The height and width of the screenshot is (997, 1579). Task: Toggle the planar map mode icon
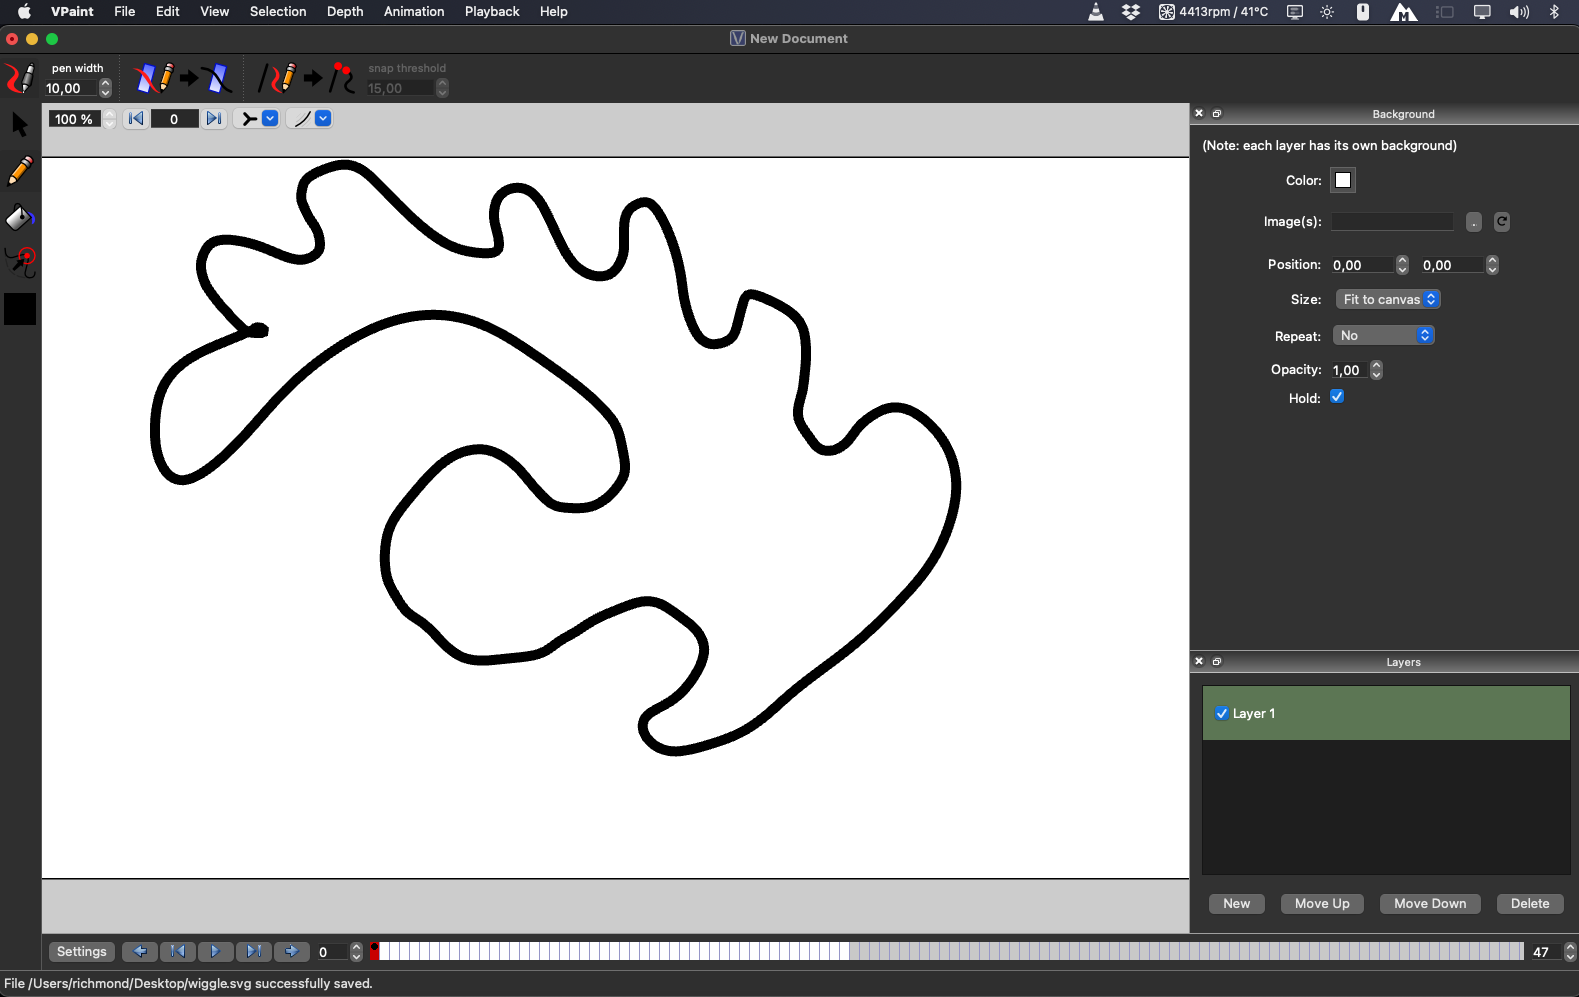(x=184, y=78)
